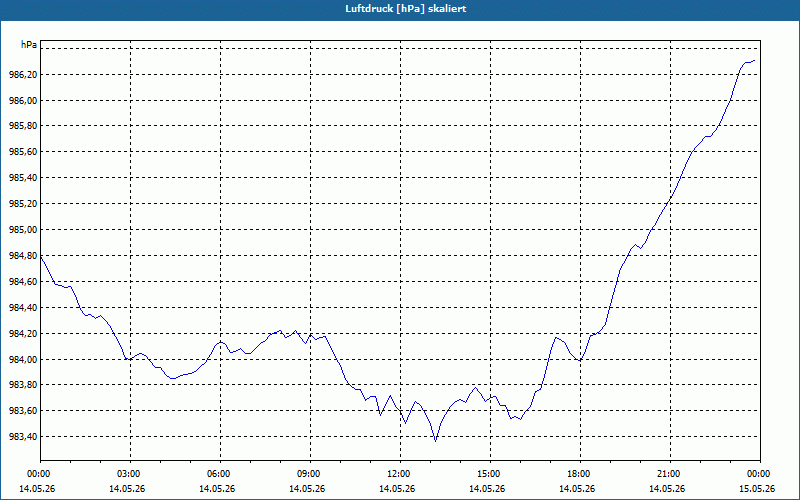Choose the 984,20 y-axis label
800x500 pixels.
(23, 334)
